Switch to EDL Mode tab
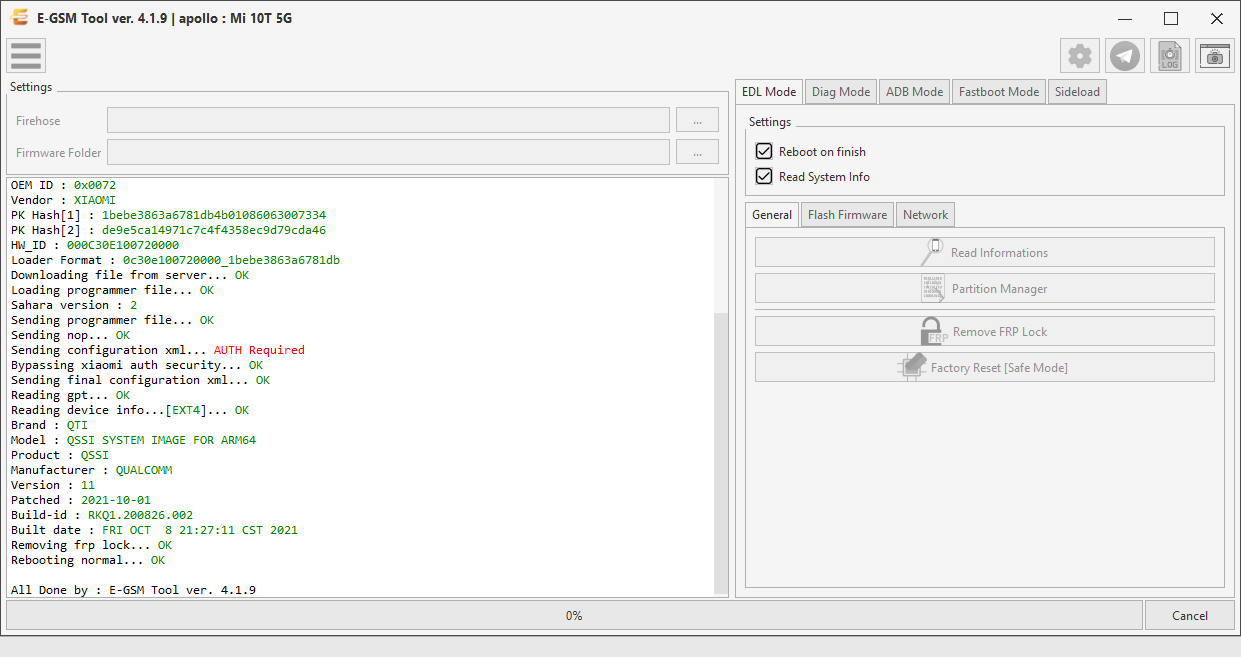 click(769, 91)
